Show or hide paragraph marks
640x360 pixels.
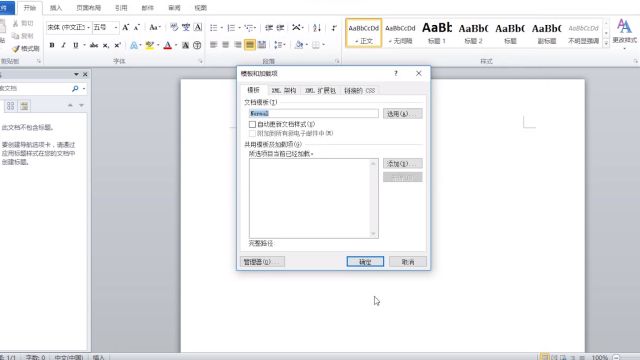click(334, 28)
